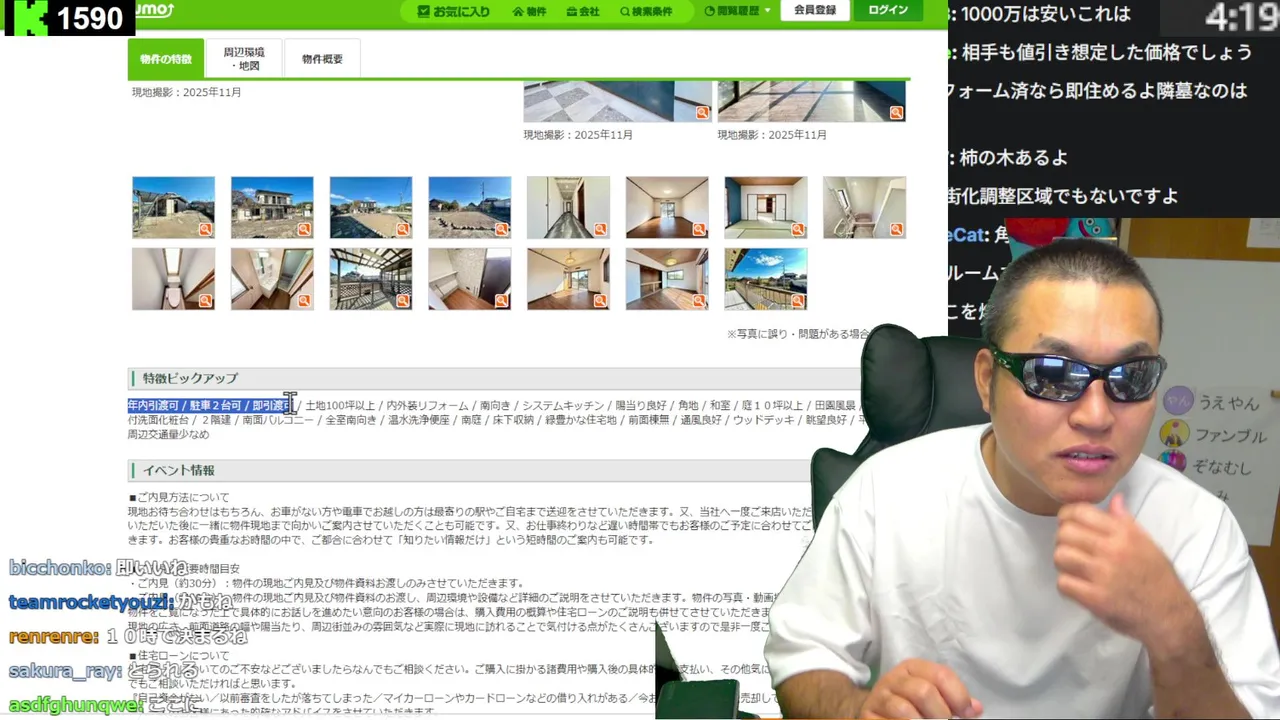Click the 周辺交通量少なめ feature text
The width and height of the screenshot is (1280, 720).
pos(169,434)
